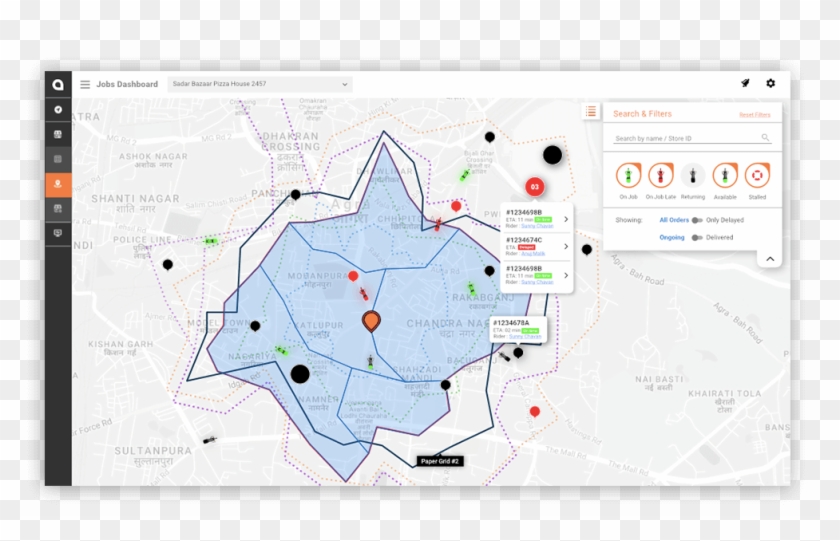The width and height of the screenshot is (840, 541).
Task: Open the navigation arrow sidebar icon
Action: tap(58, 109)
